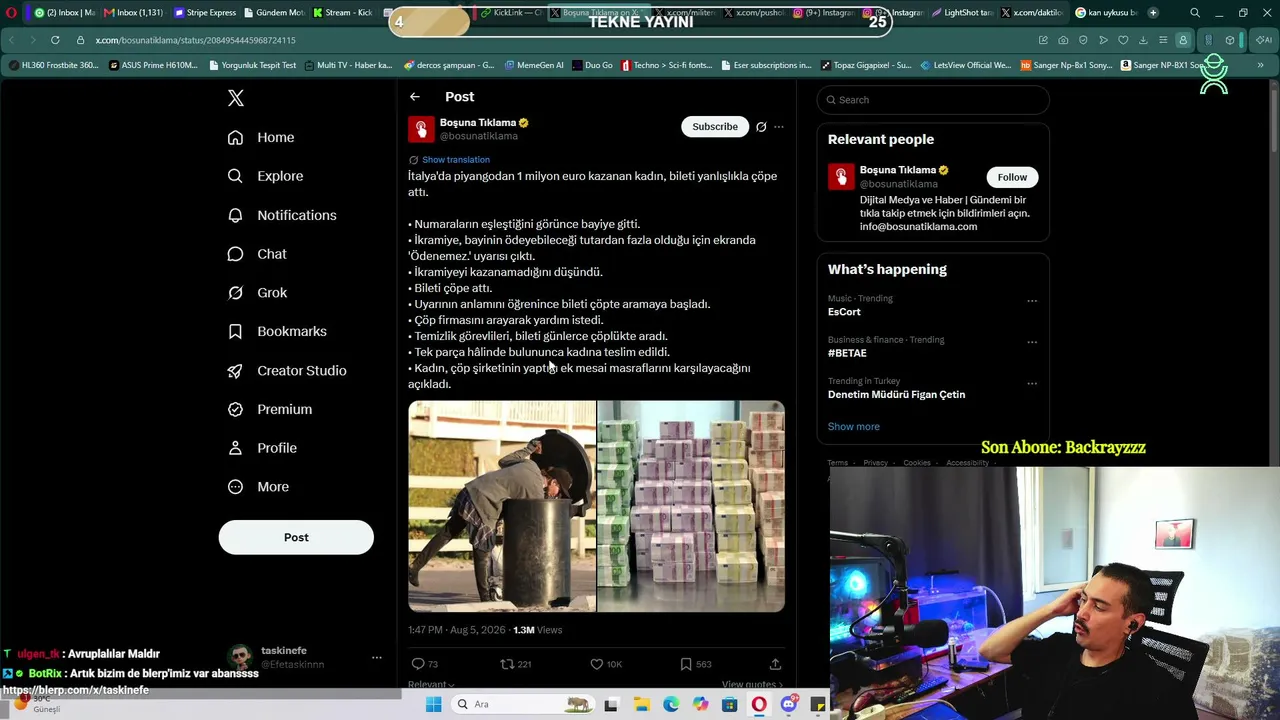The image size is (1280, 720).
Task: Click the X logo in the sidebar
Action: click(x=236, y=98)
